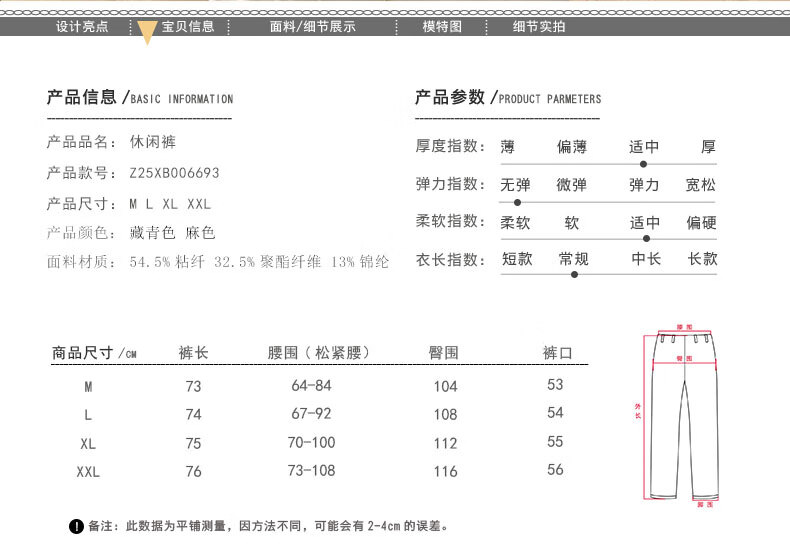Click the 衣长指数 slider dot

pos(574,274)
